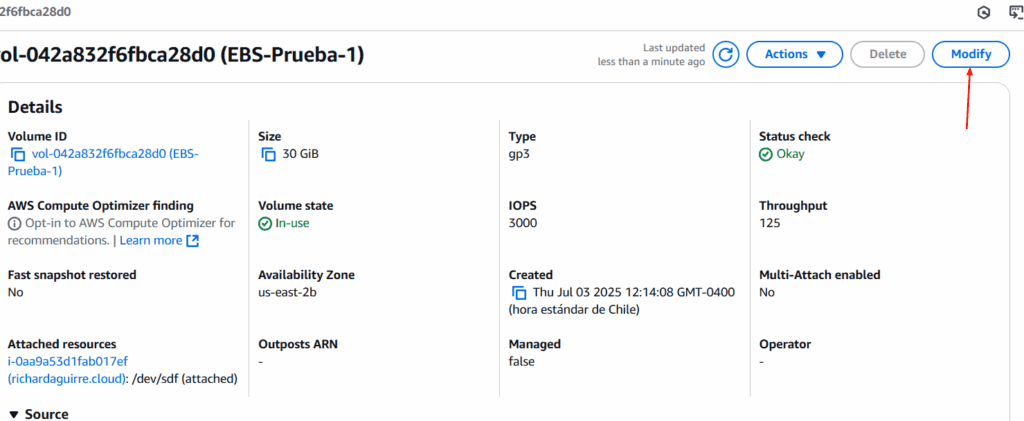Viewport: 1024px width, 421px height.
Task: Click the Okay status check indicator
Action: [x=782, y=155]
